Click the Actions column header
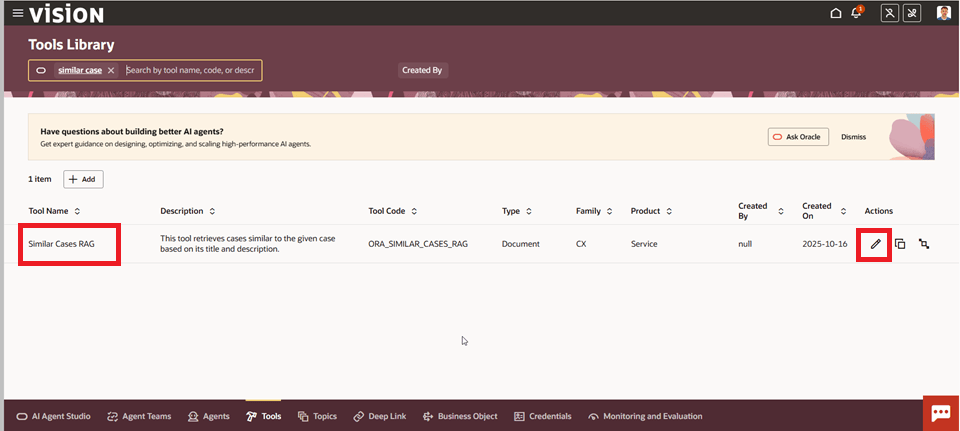 (879, 211)
